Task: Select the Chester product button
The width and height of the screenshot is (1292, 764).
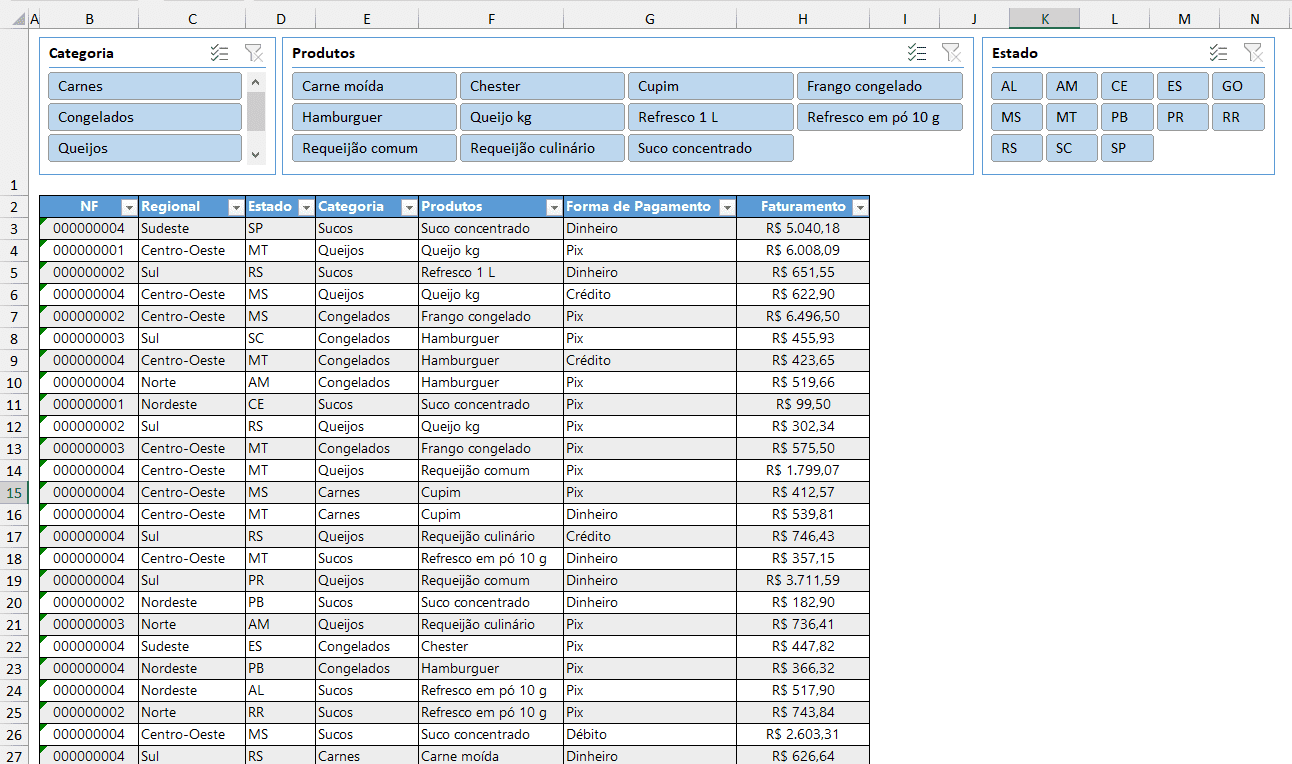Action: pos(542,86)
